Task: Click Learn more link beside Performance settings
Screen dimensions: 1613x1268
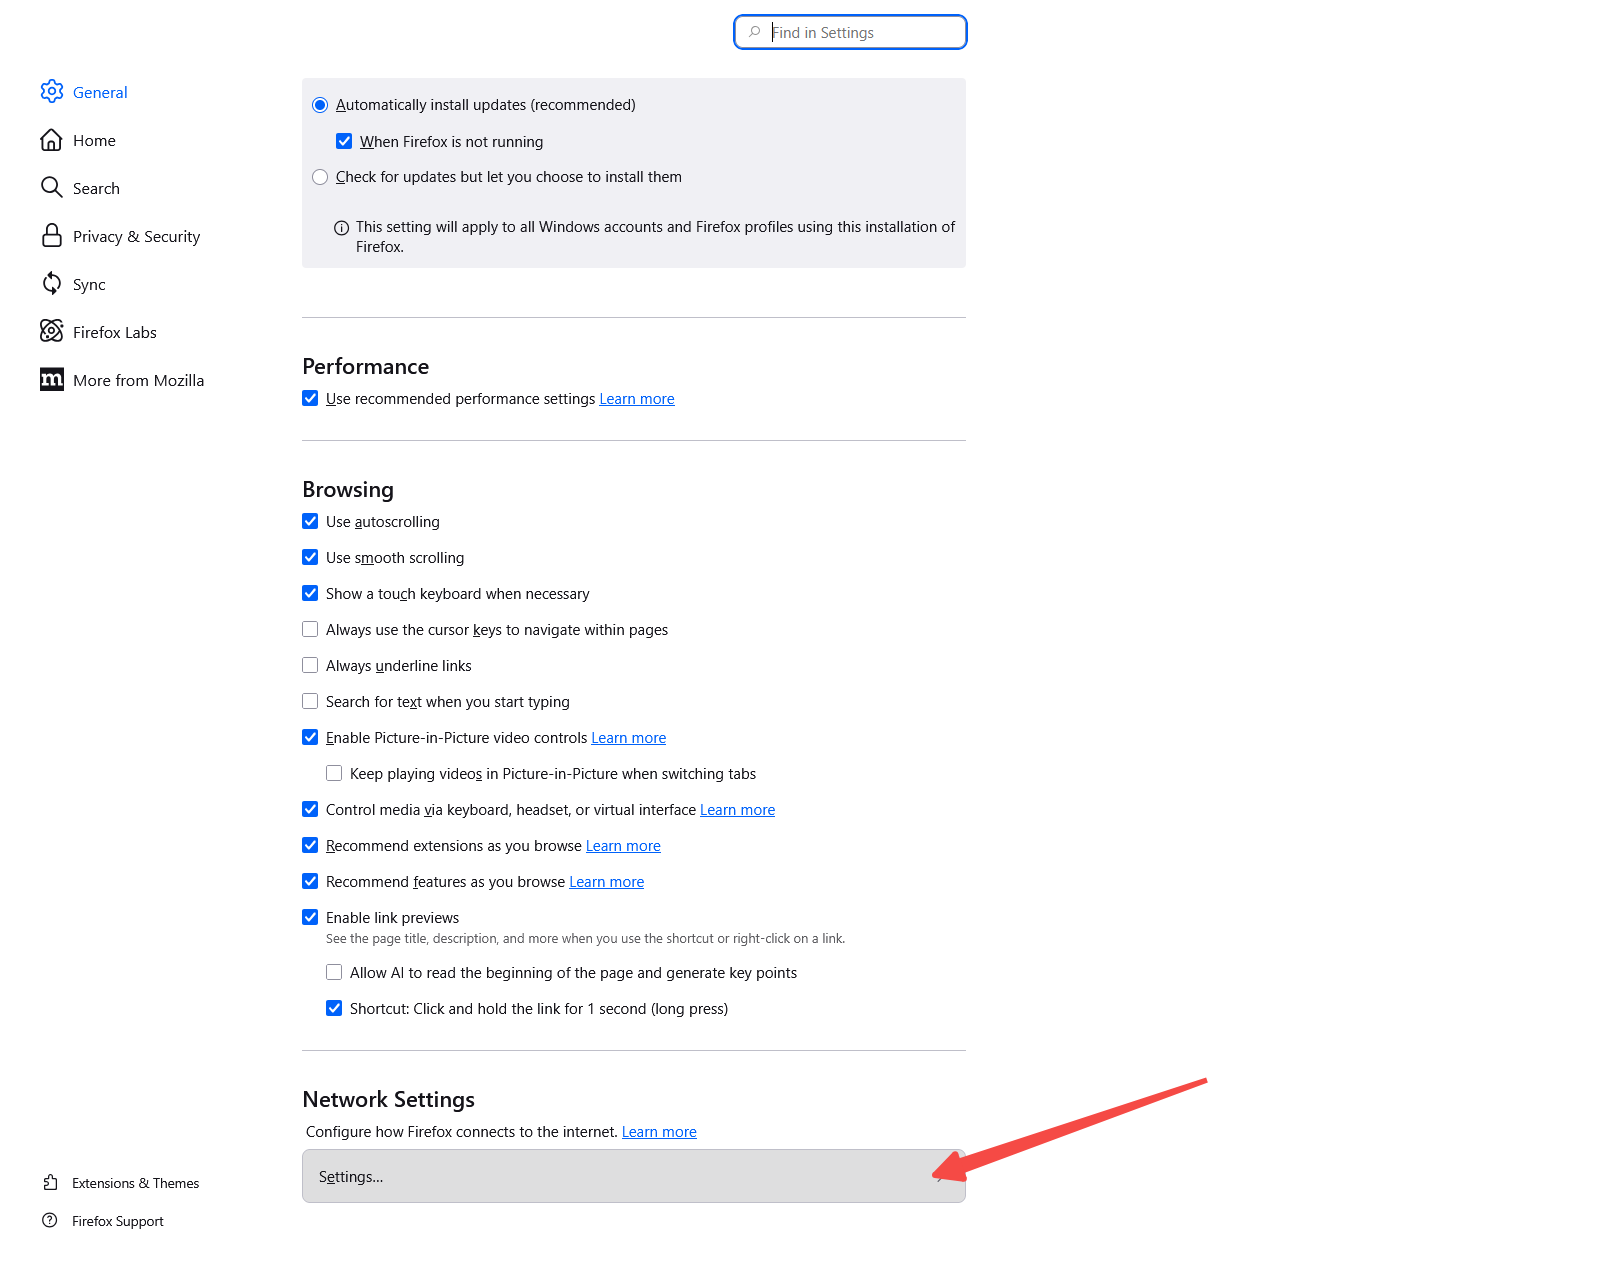Action: click(x=637, y=399)
